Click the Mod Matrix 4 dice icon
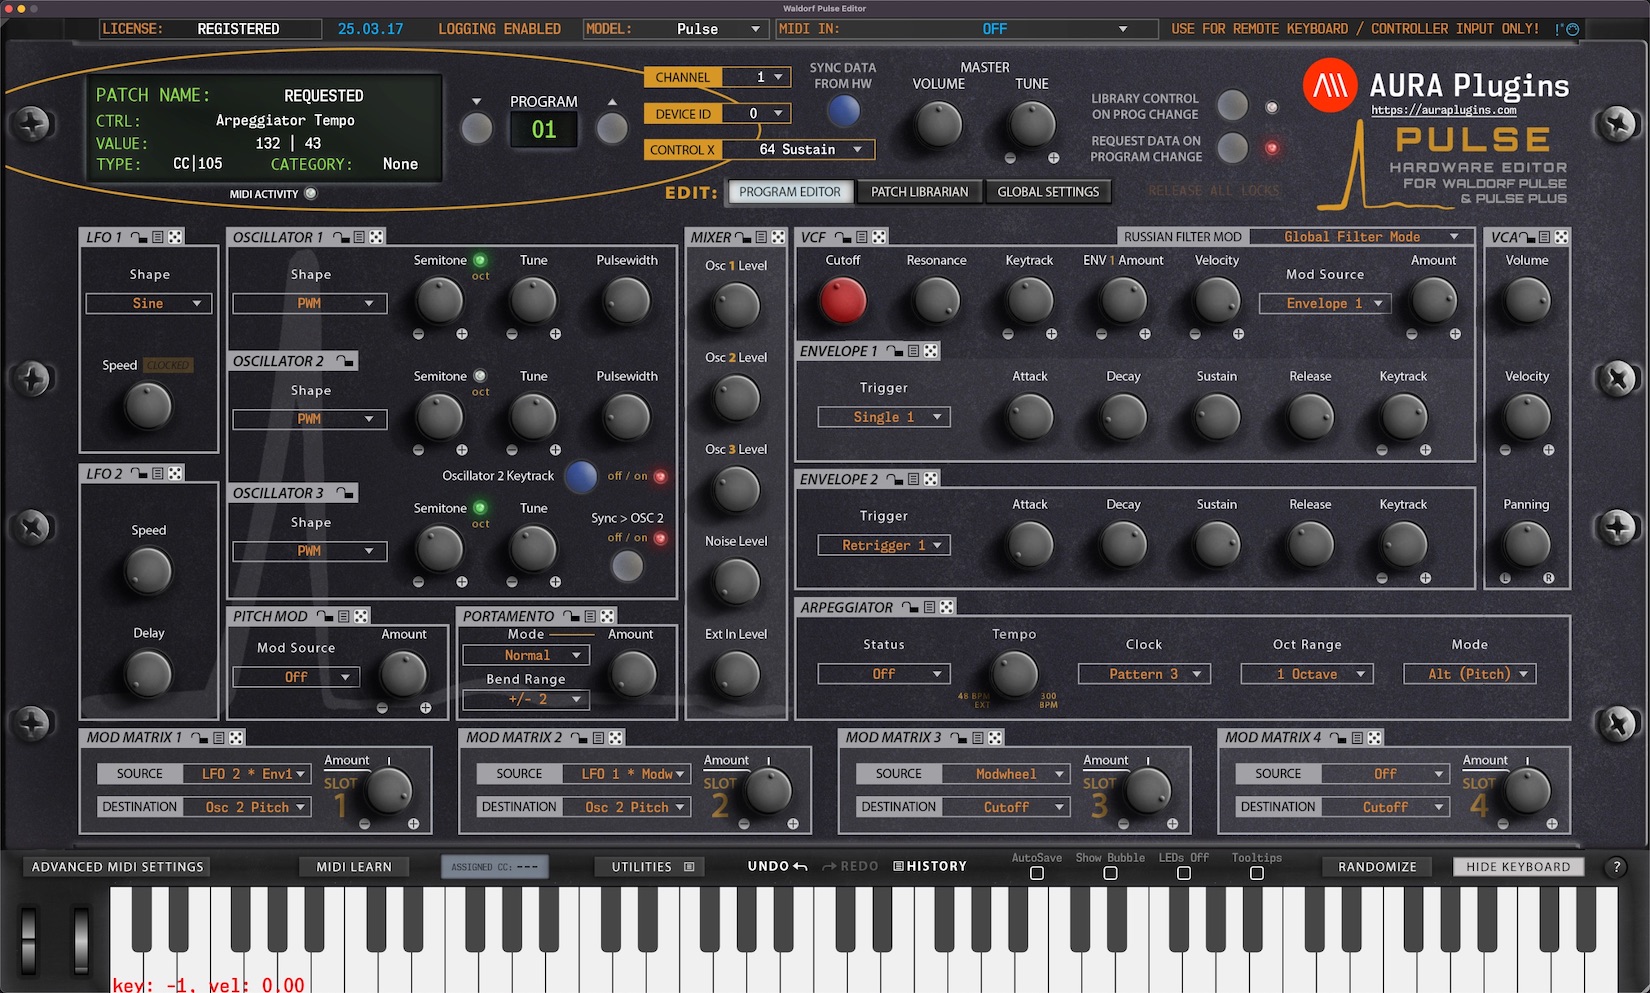 tap(1375, 737)
